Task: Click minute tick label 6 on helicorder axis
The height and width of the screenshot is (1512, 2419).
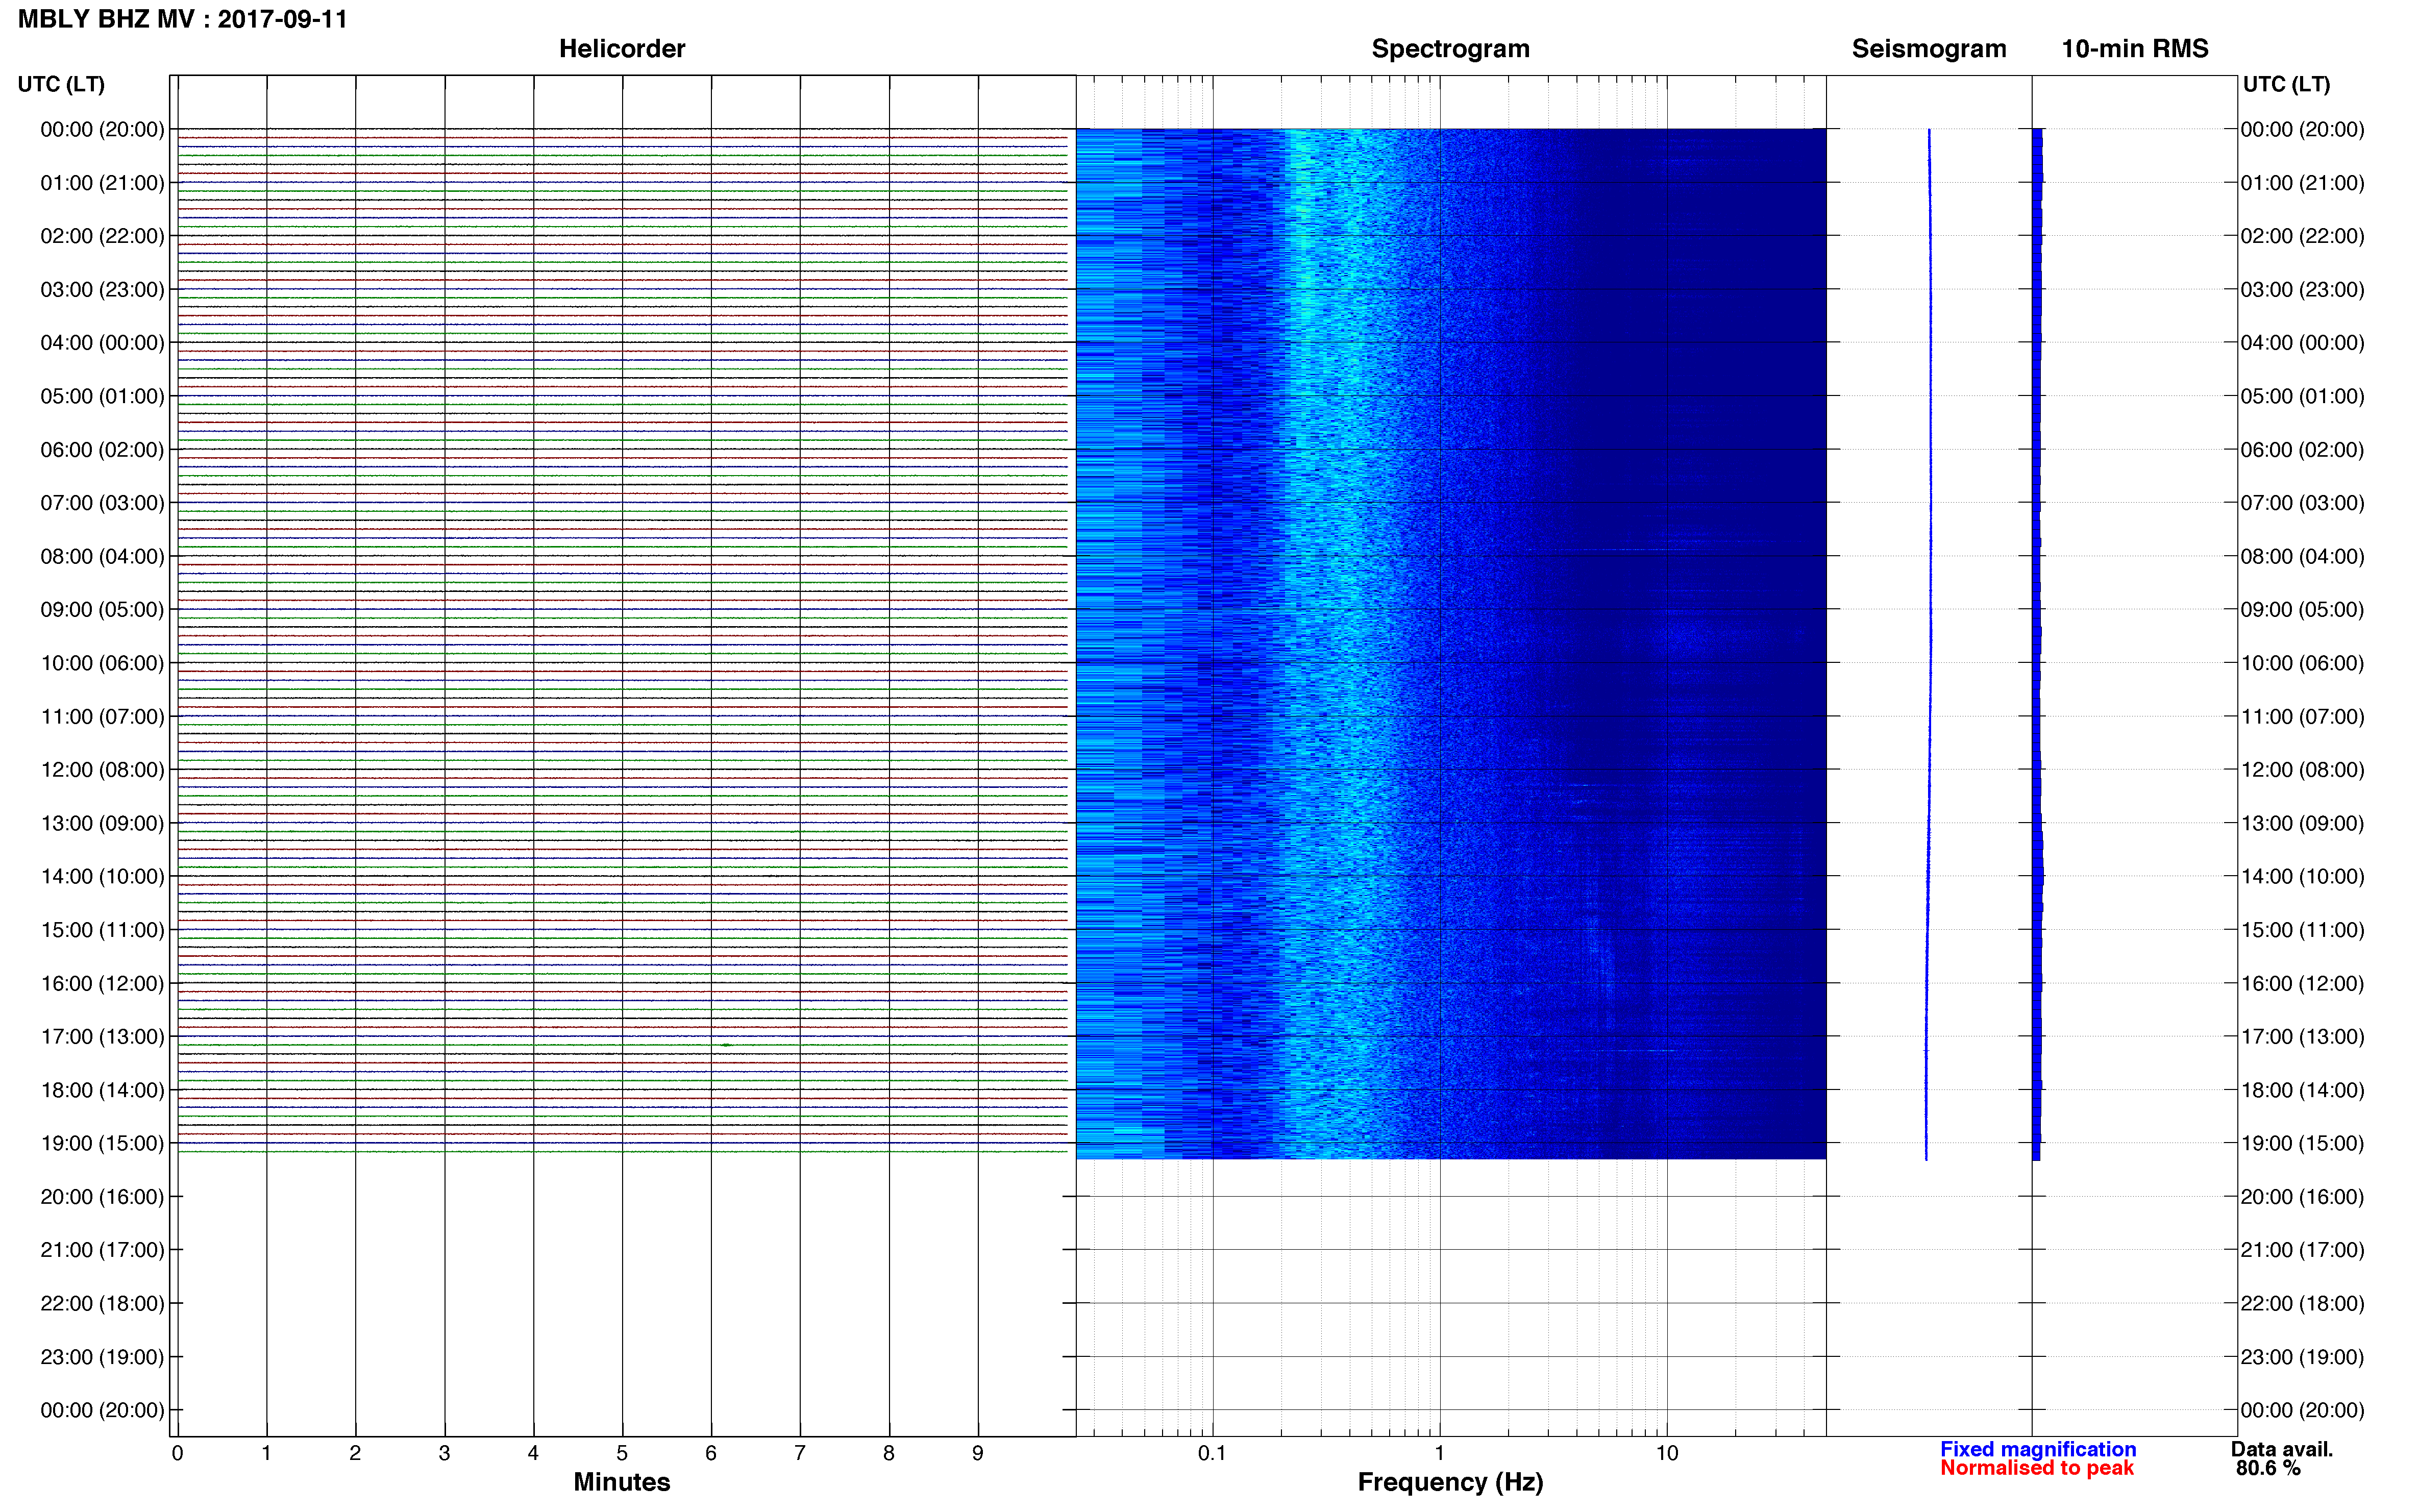Action: coord(711,1454)
